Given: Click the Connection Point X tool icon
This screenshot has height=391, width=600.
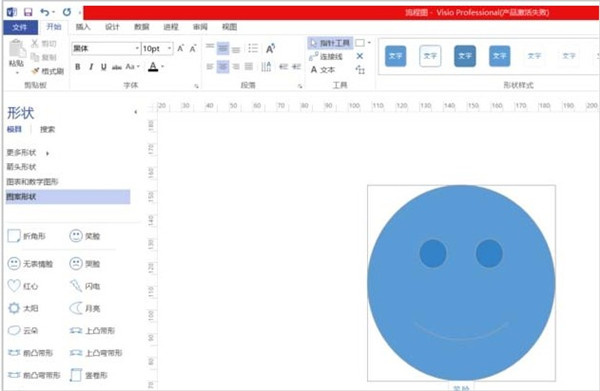Looking at the screenshot, I should point(360,56).
